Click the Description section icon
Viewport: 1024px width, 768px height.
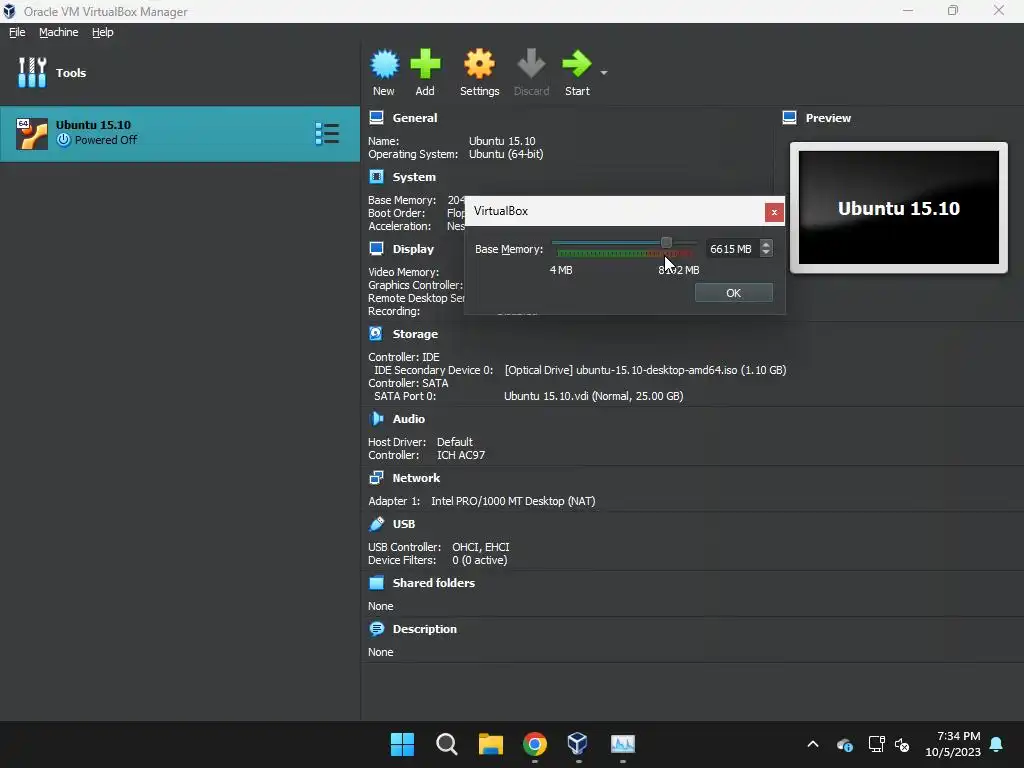coord(376,629)
